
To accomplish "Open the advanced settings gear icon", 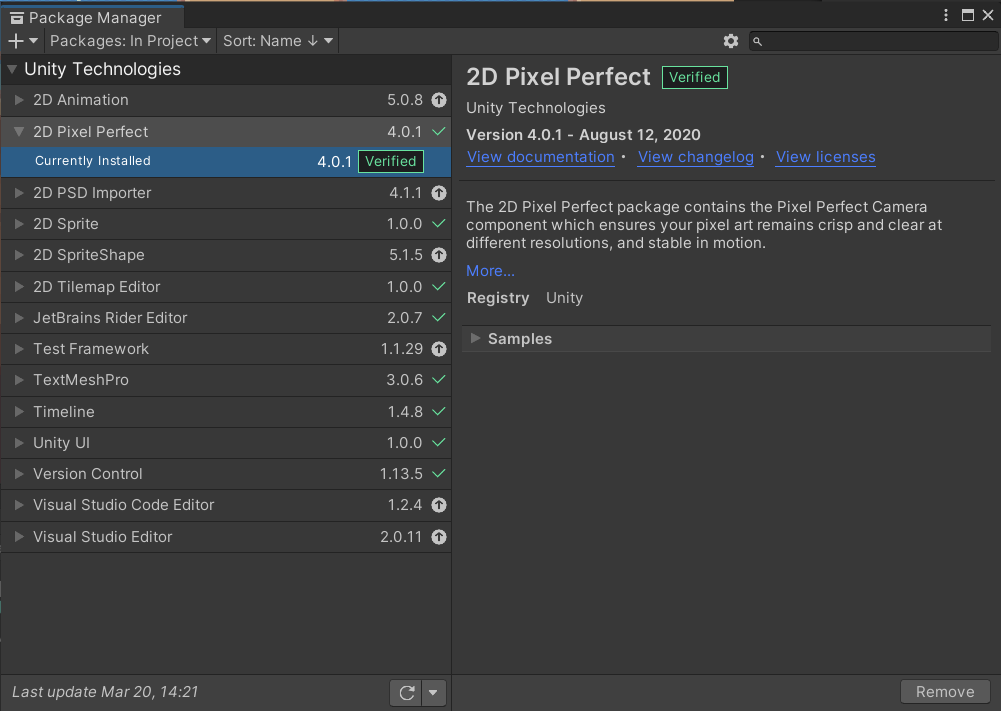I will 730,41.
